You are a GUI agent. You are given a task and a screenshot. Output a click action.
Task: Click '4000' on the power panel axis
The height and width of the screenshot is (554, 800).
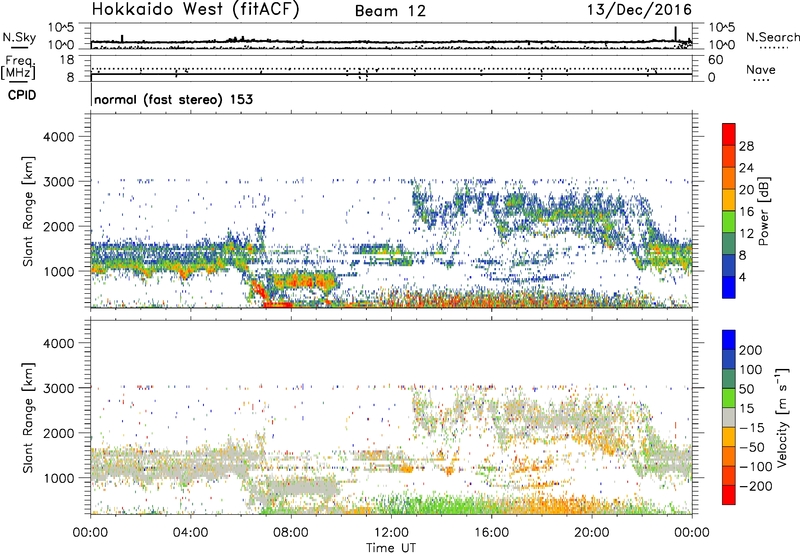tap(59, 137)
